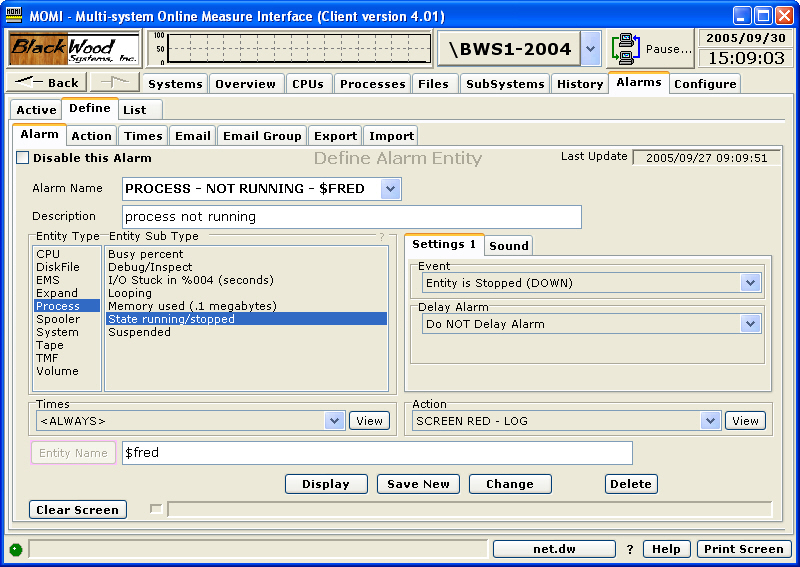Enable the Disable this Alarm checkbox
This screenshot has width=800, height=567.
coord(23,158)
